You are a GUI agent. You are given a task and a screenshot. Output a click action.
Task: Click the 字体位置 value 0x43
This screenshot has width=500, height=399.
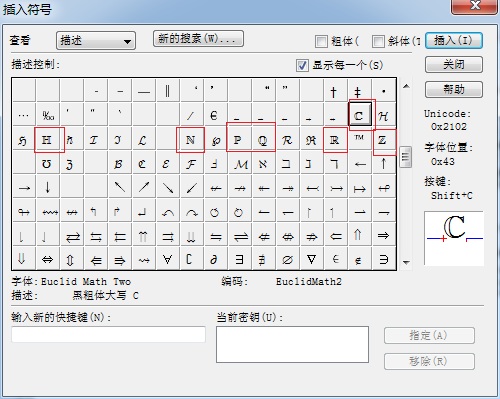coord(442,162)
